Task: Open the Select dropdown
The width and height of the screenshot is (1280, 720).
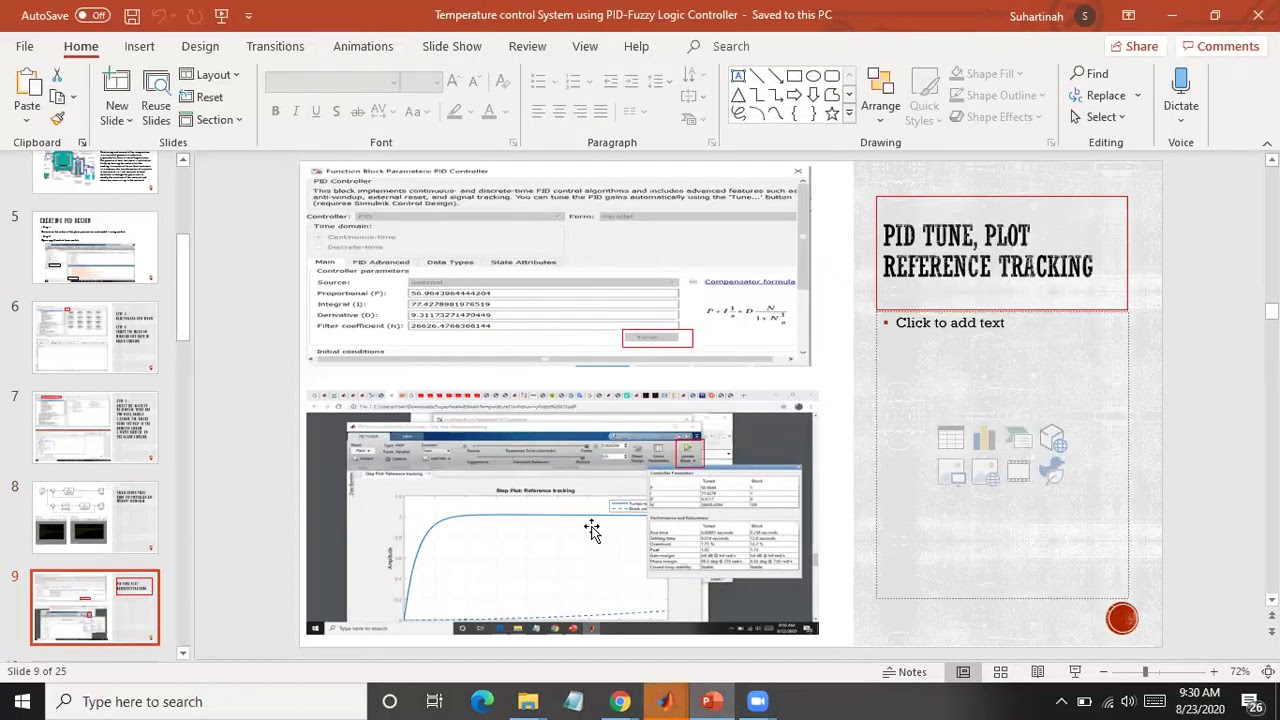Action: [1097, 117]
